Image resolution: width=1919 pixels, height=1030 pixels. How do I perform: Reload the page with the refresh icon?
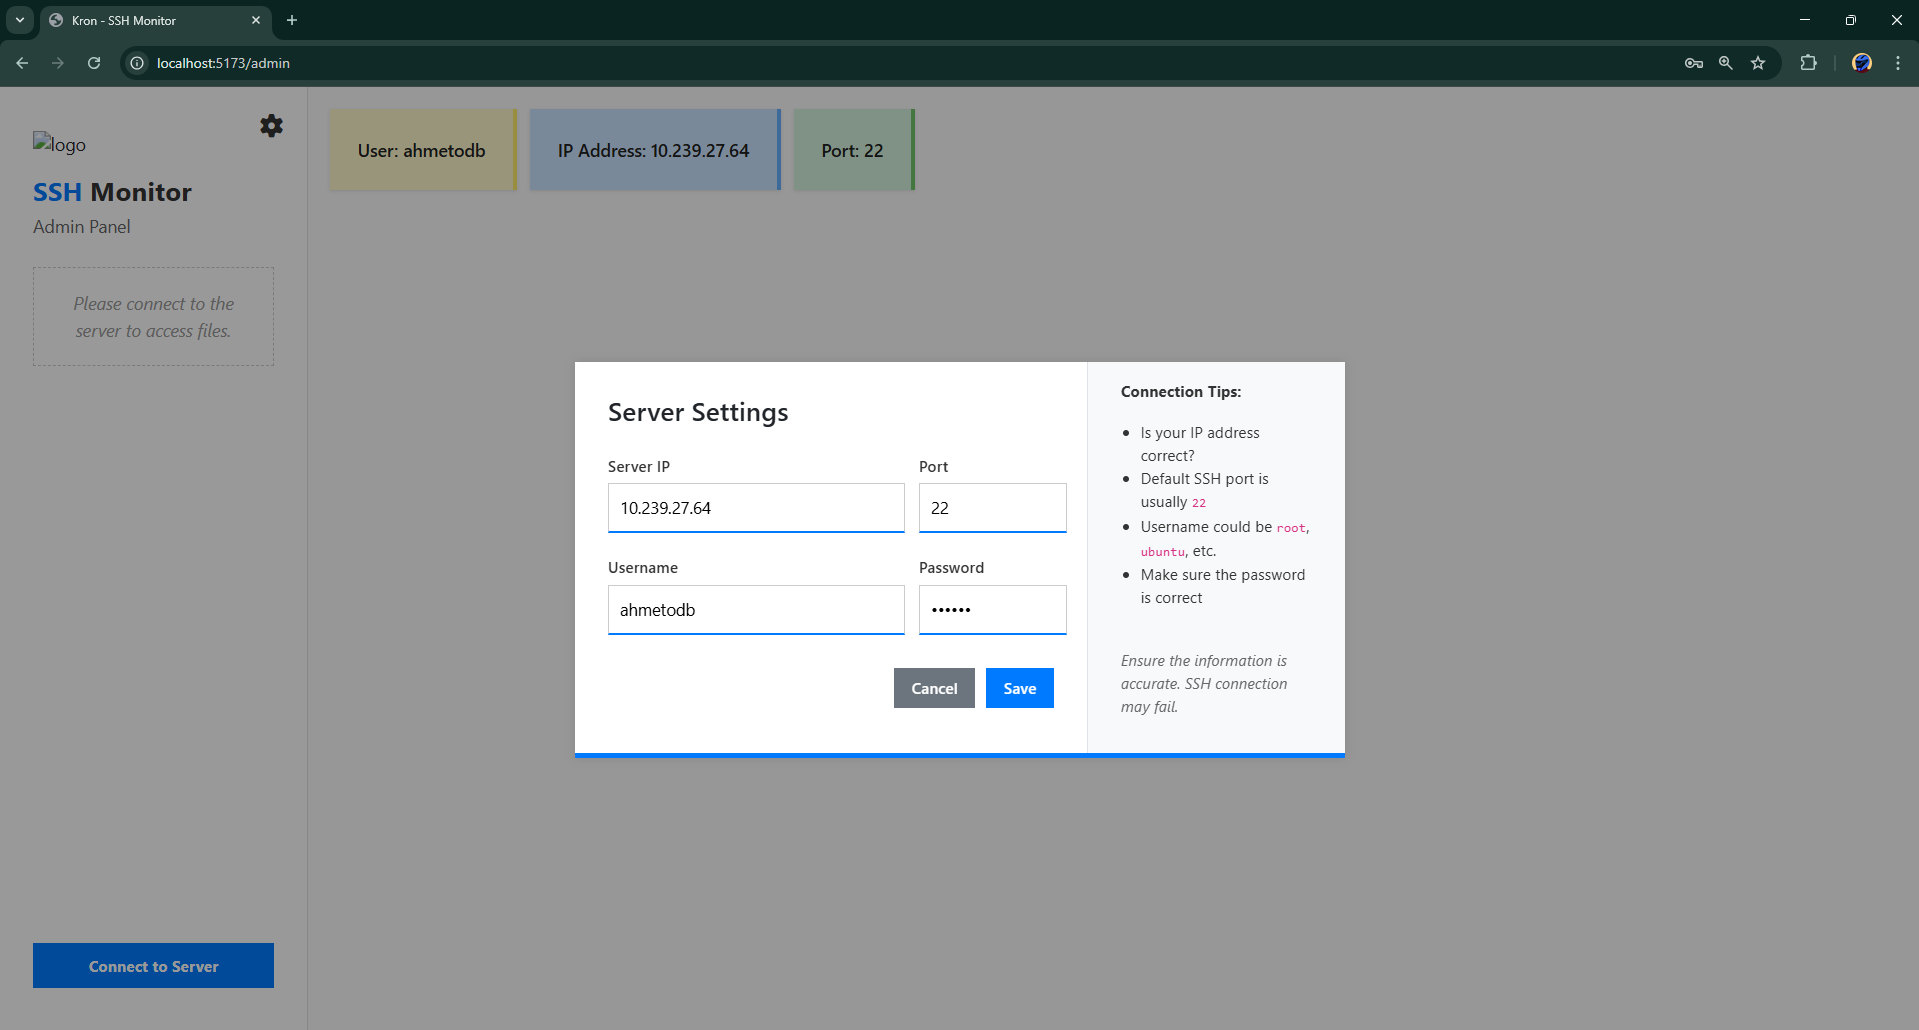93,62
